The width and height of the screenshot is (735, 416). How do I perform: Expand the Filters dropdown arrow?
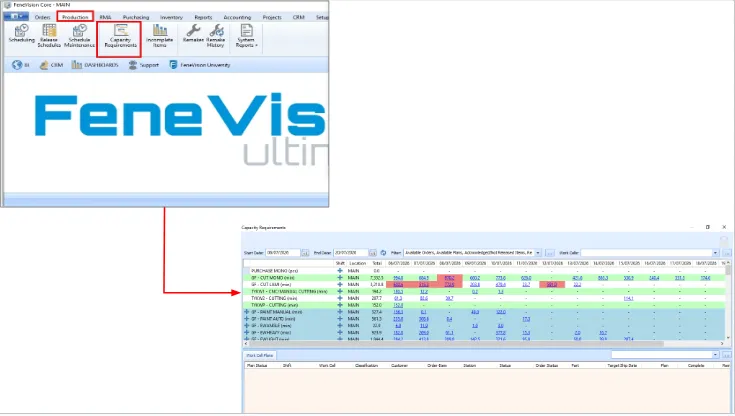pyautogui.click(x=538, y=253)
